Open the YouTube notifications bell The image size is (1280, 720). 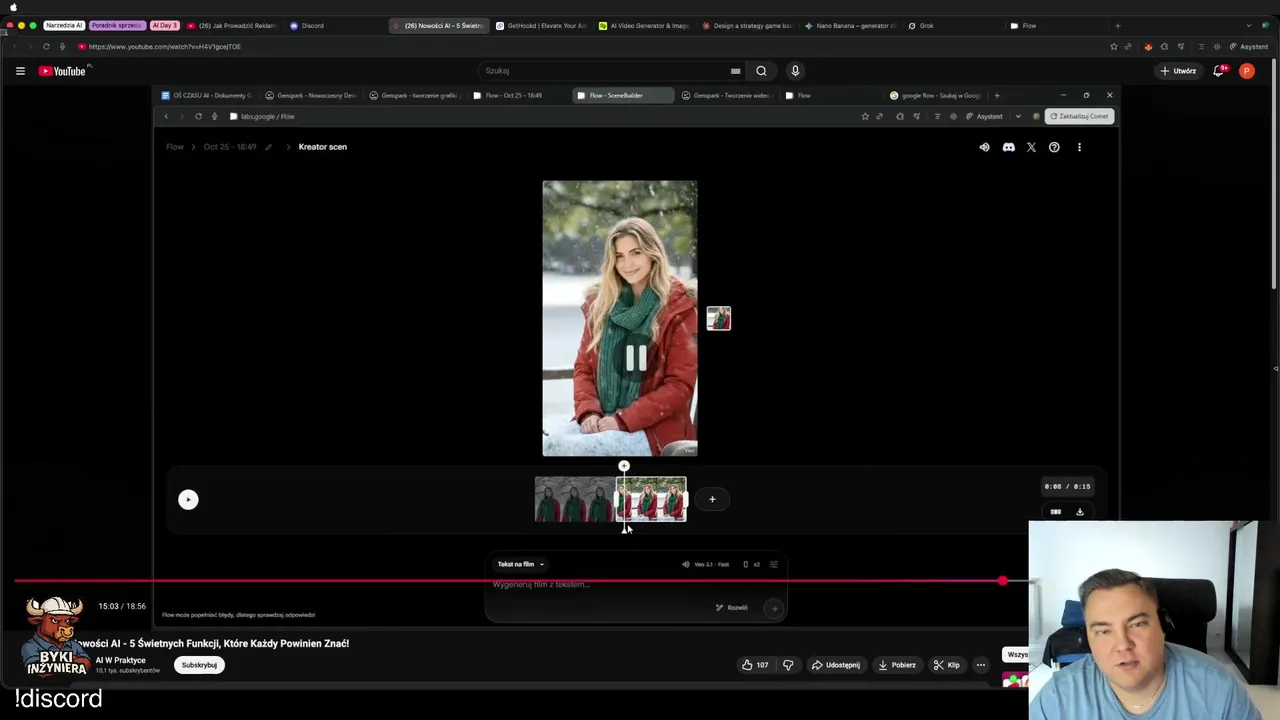point(1219,71)
